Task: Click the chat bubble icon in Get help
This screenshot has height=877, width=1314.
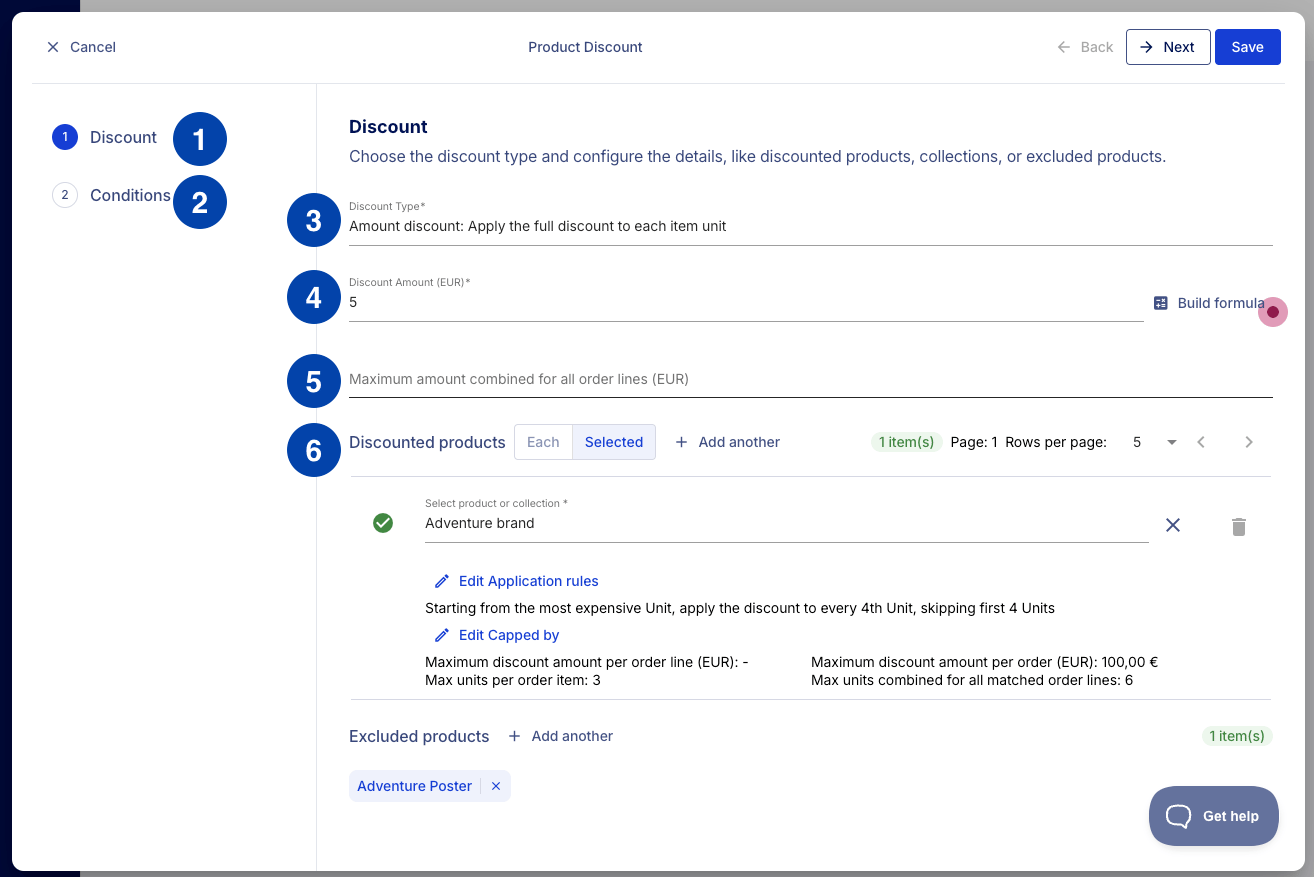Action: click(x=1179, y=816)
